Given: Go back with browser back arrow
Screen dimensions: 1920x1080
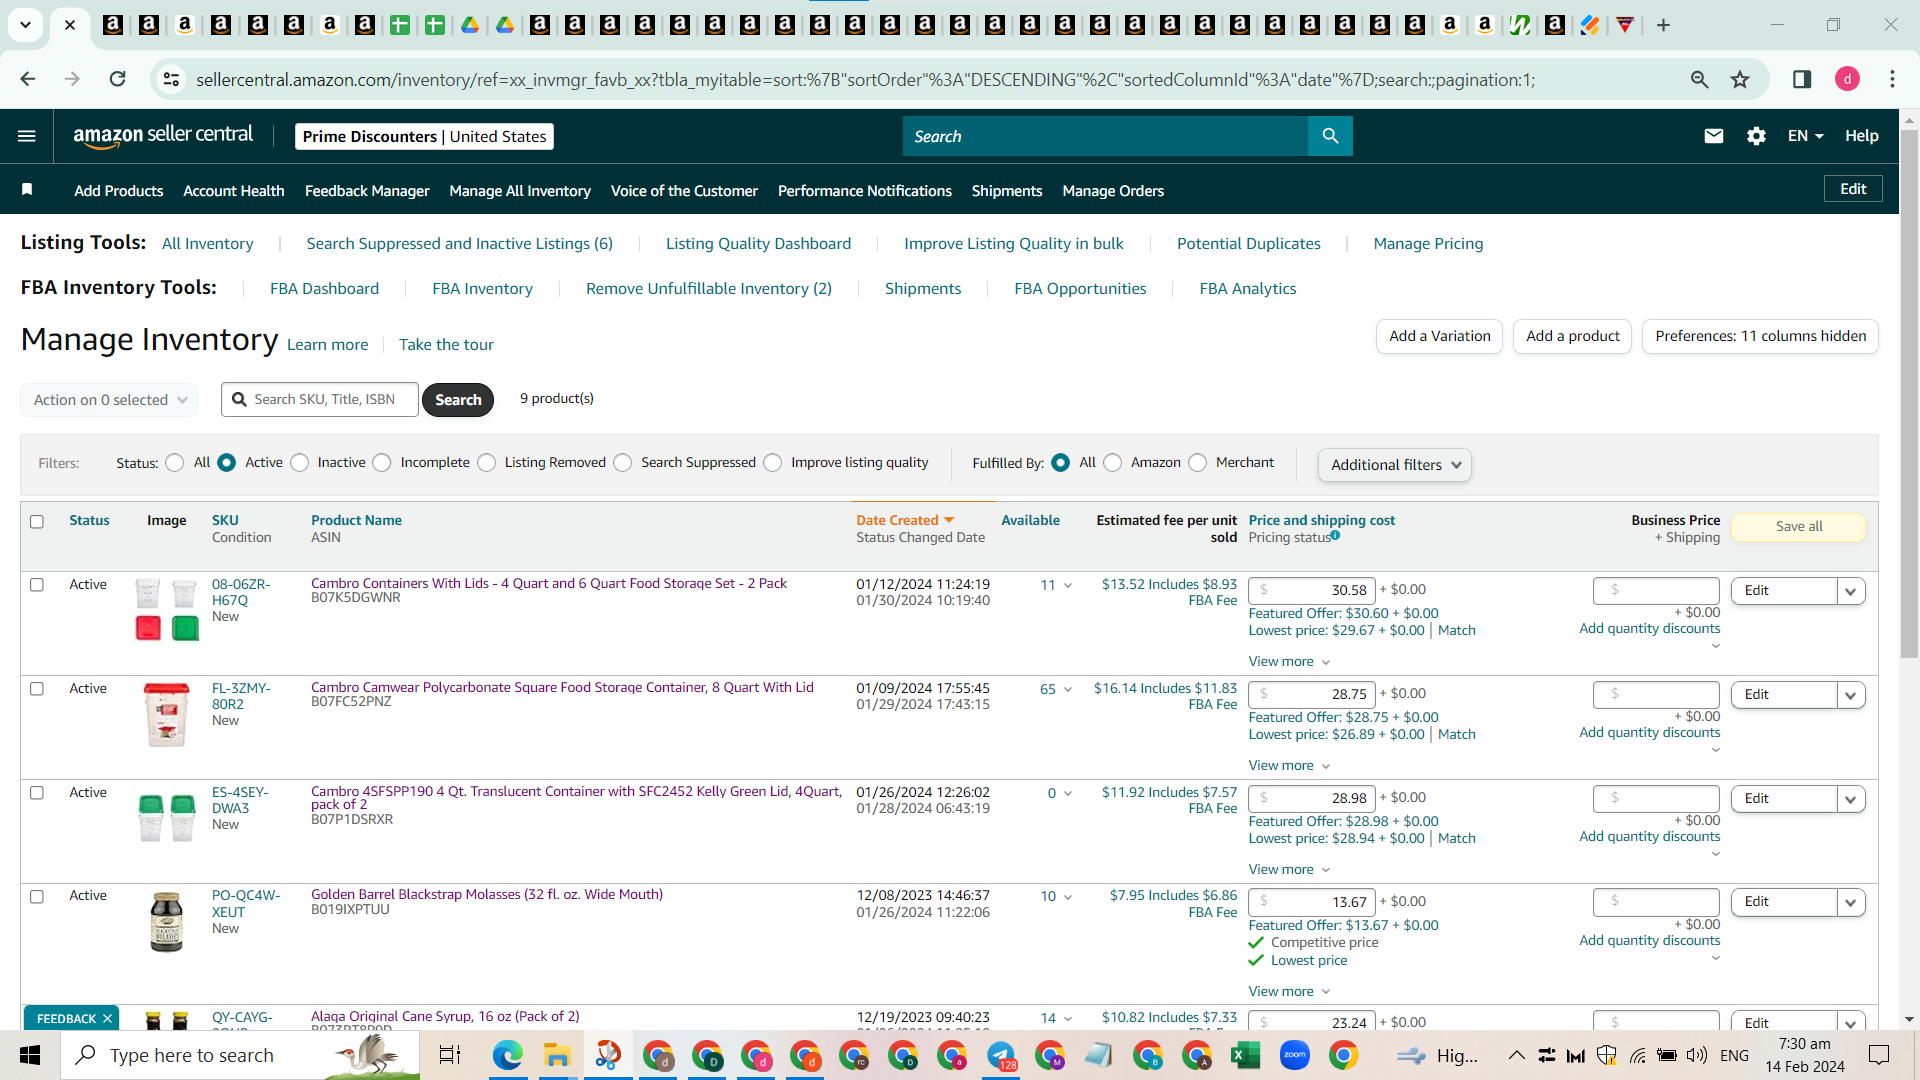Looking at the screenshot, I should (x=28, y=79).
